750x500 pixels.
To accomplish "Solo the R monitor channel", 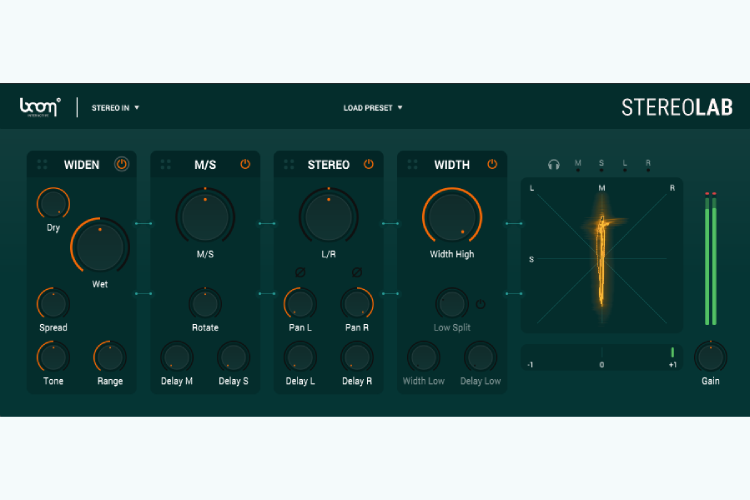I will point(648,165).
